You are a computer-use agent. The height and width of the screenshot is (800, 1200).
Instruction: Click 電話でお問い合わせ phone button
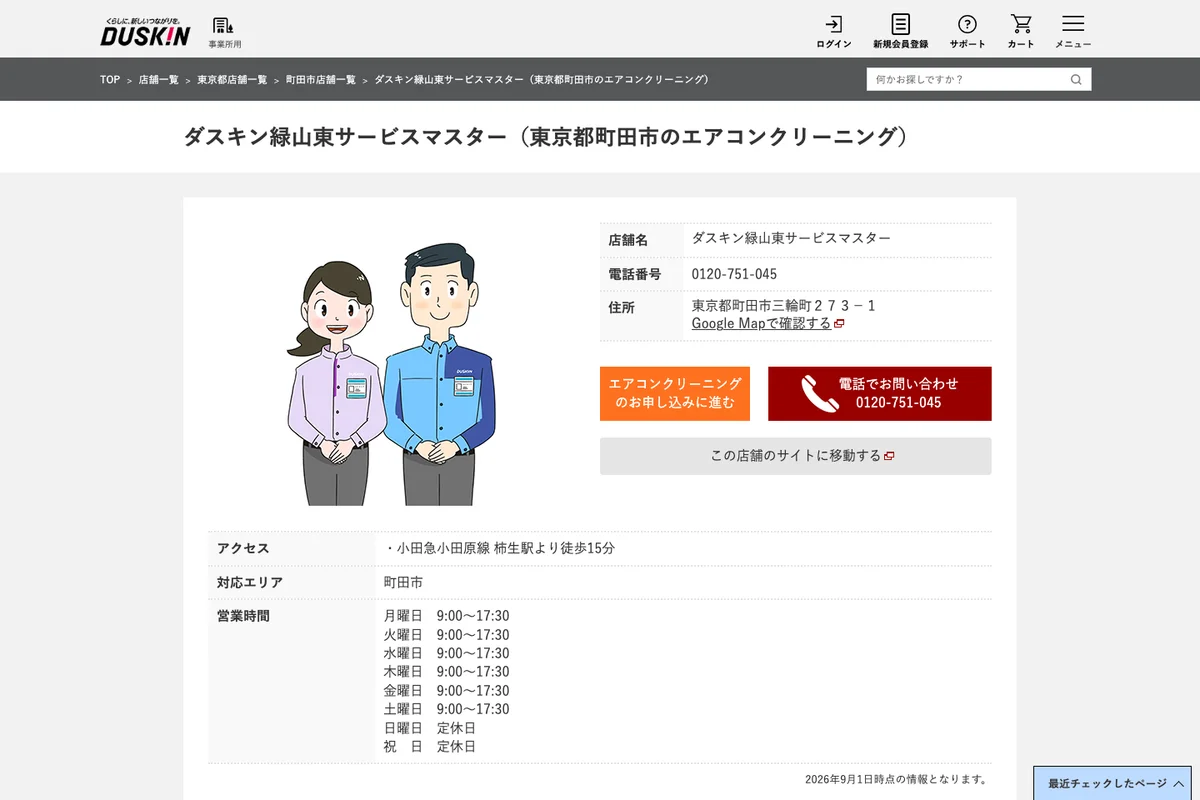[x=880, y=393]
